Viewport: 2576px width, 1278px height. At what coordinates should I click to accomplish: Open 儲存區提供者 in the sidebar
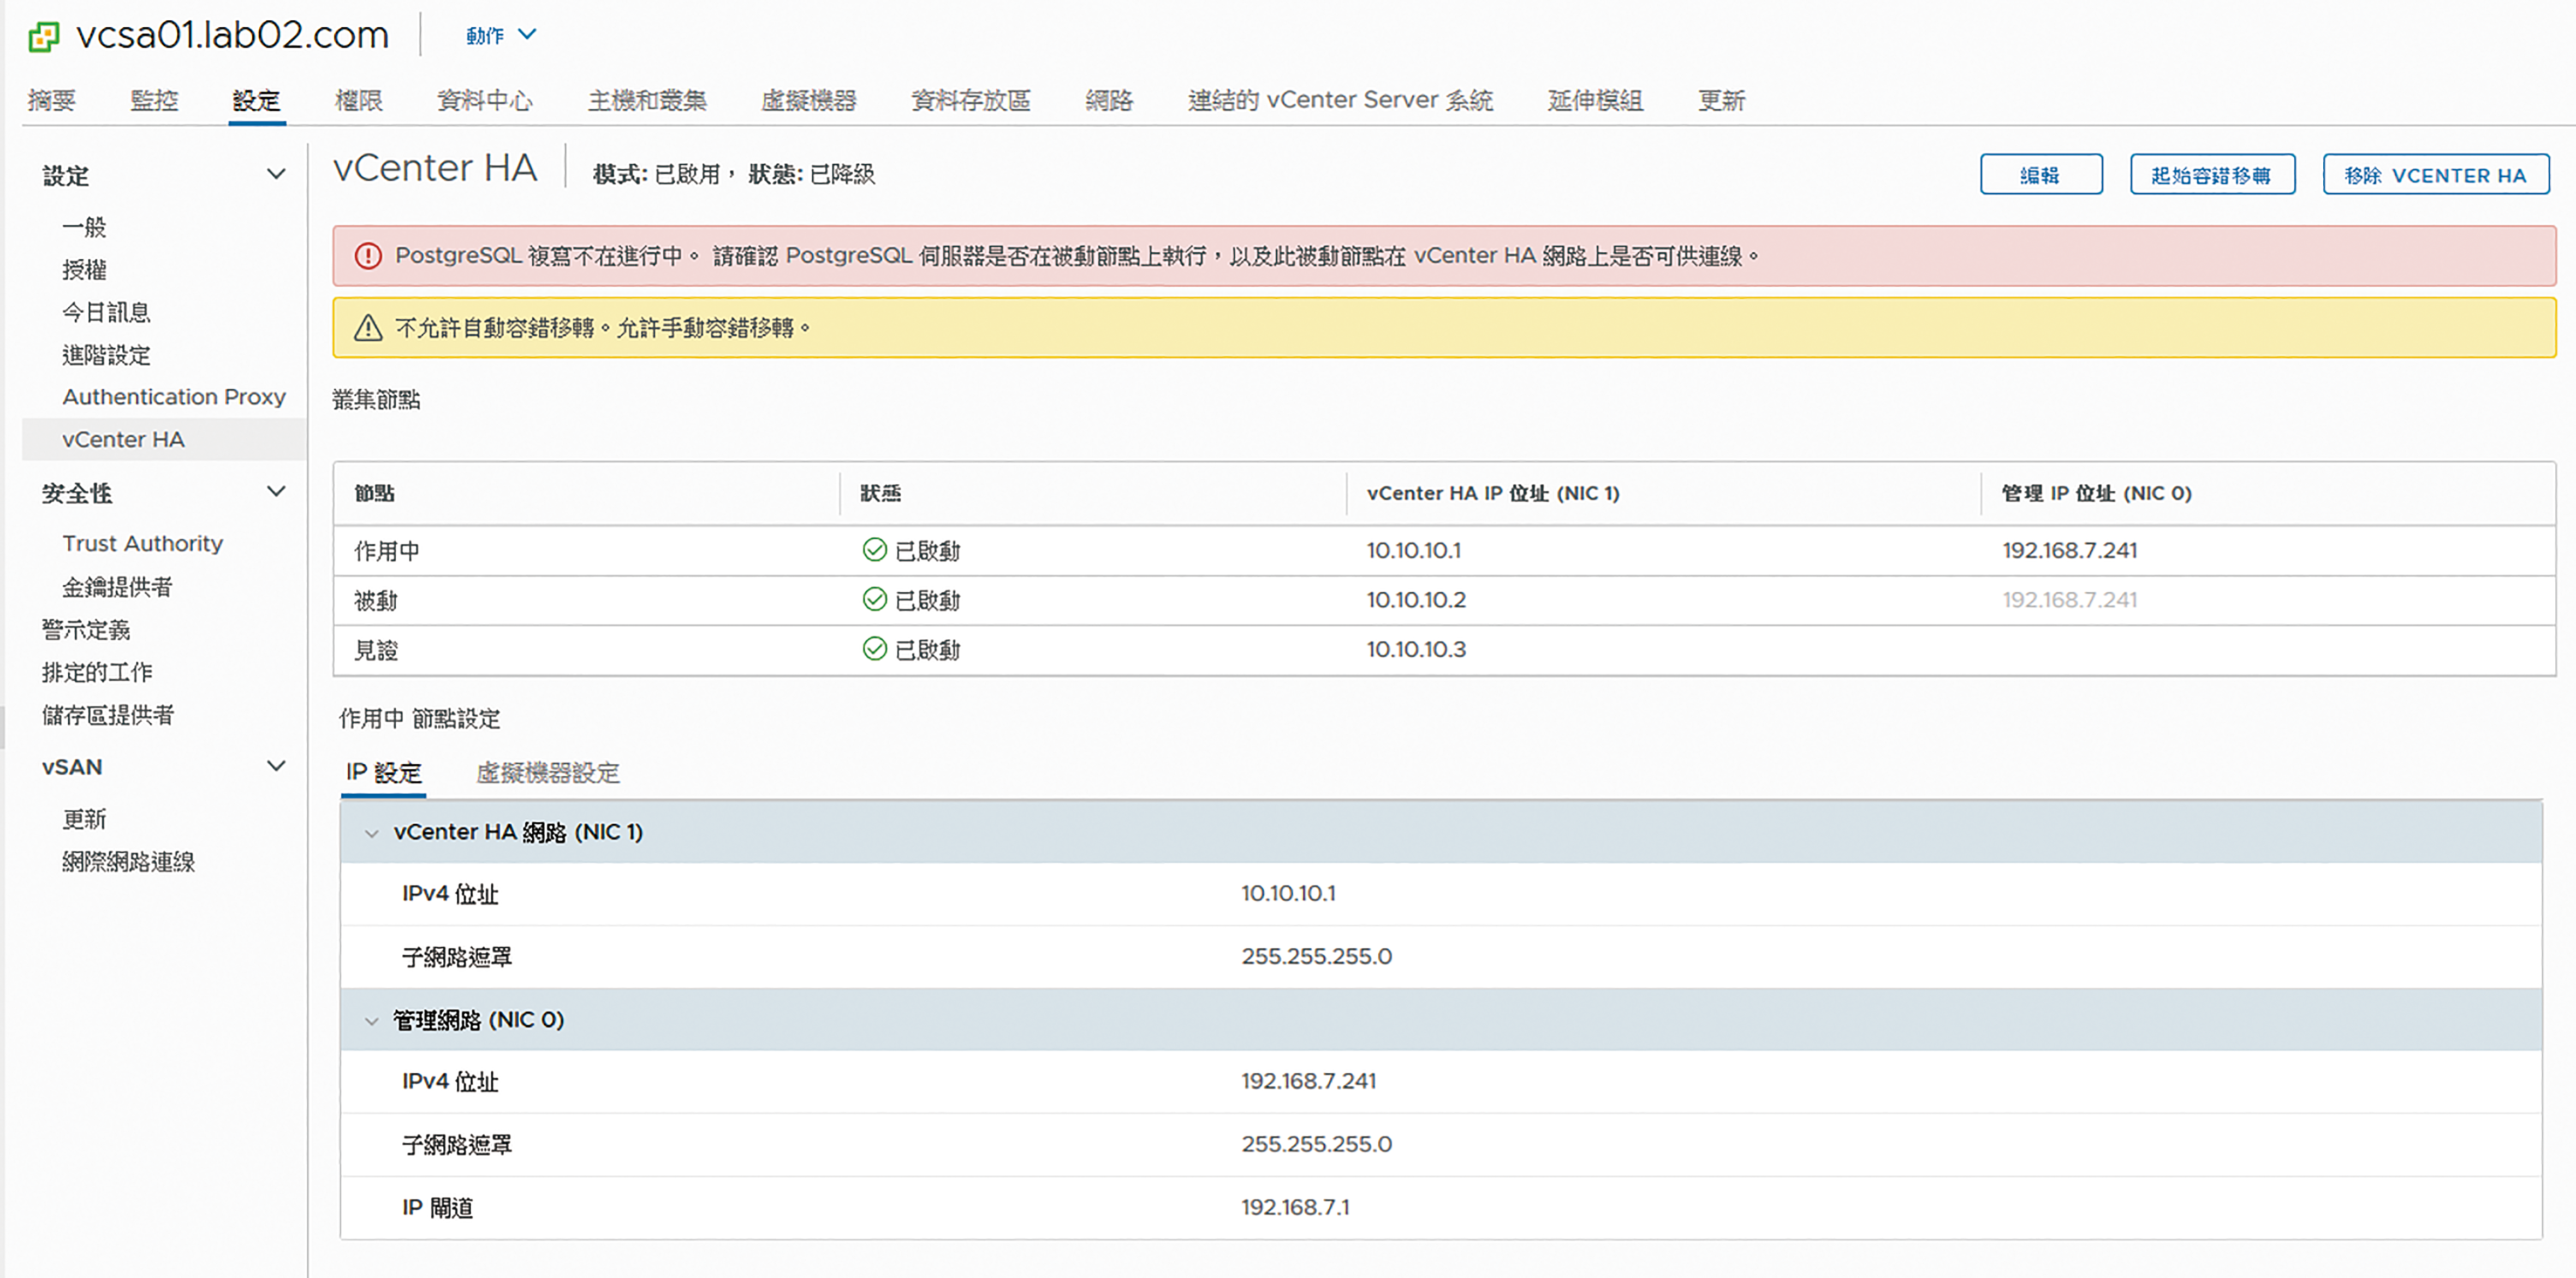(108, 715)
